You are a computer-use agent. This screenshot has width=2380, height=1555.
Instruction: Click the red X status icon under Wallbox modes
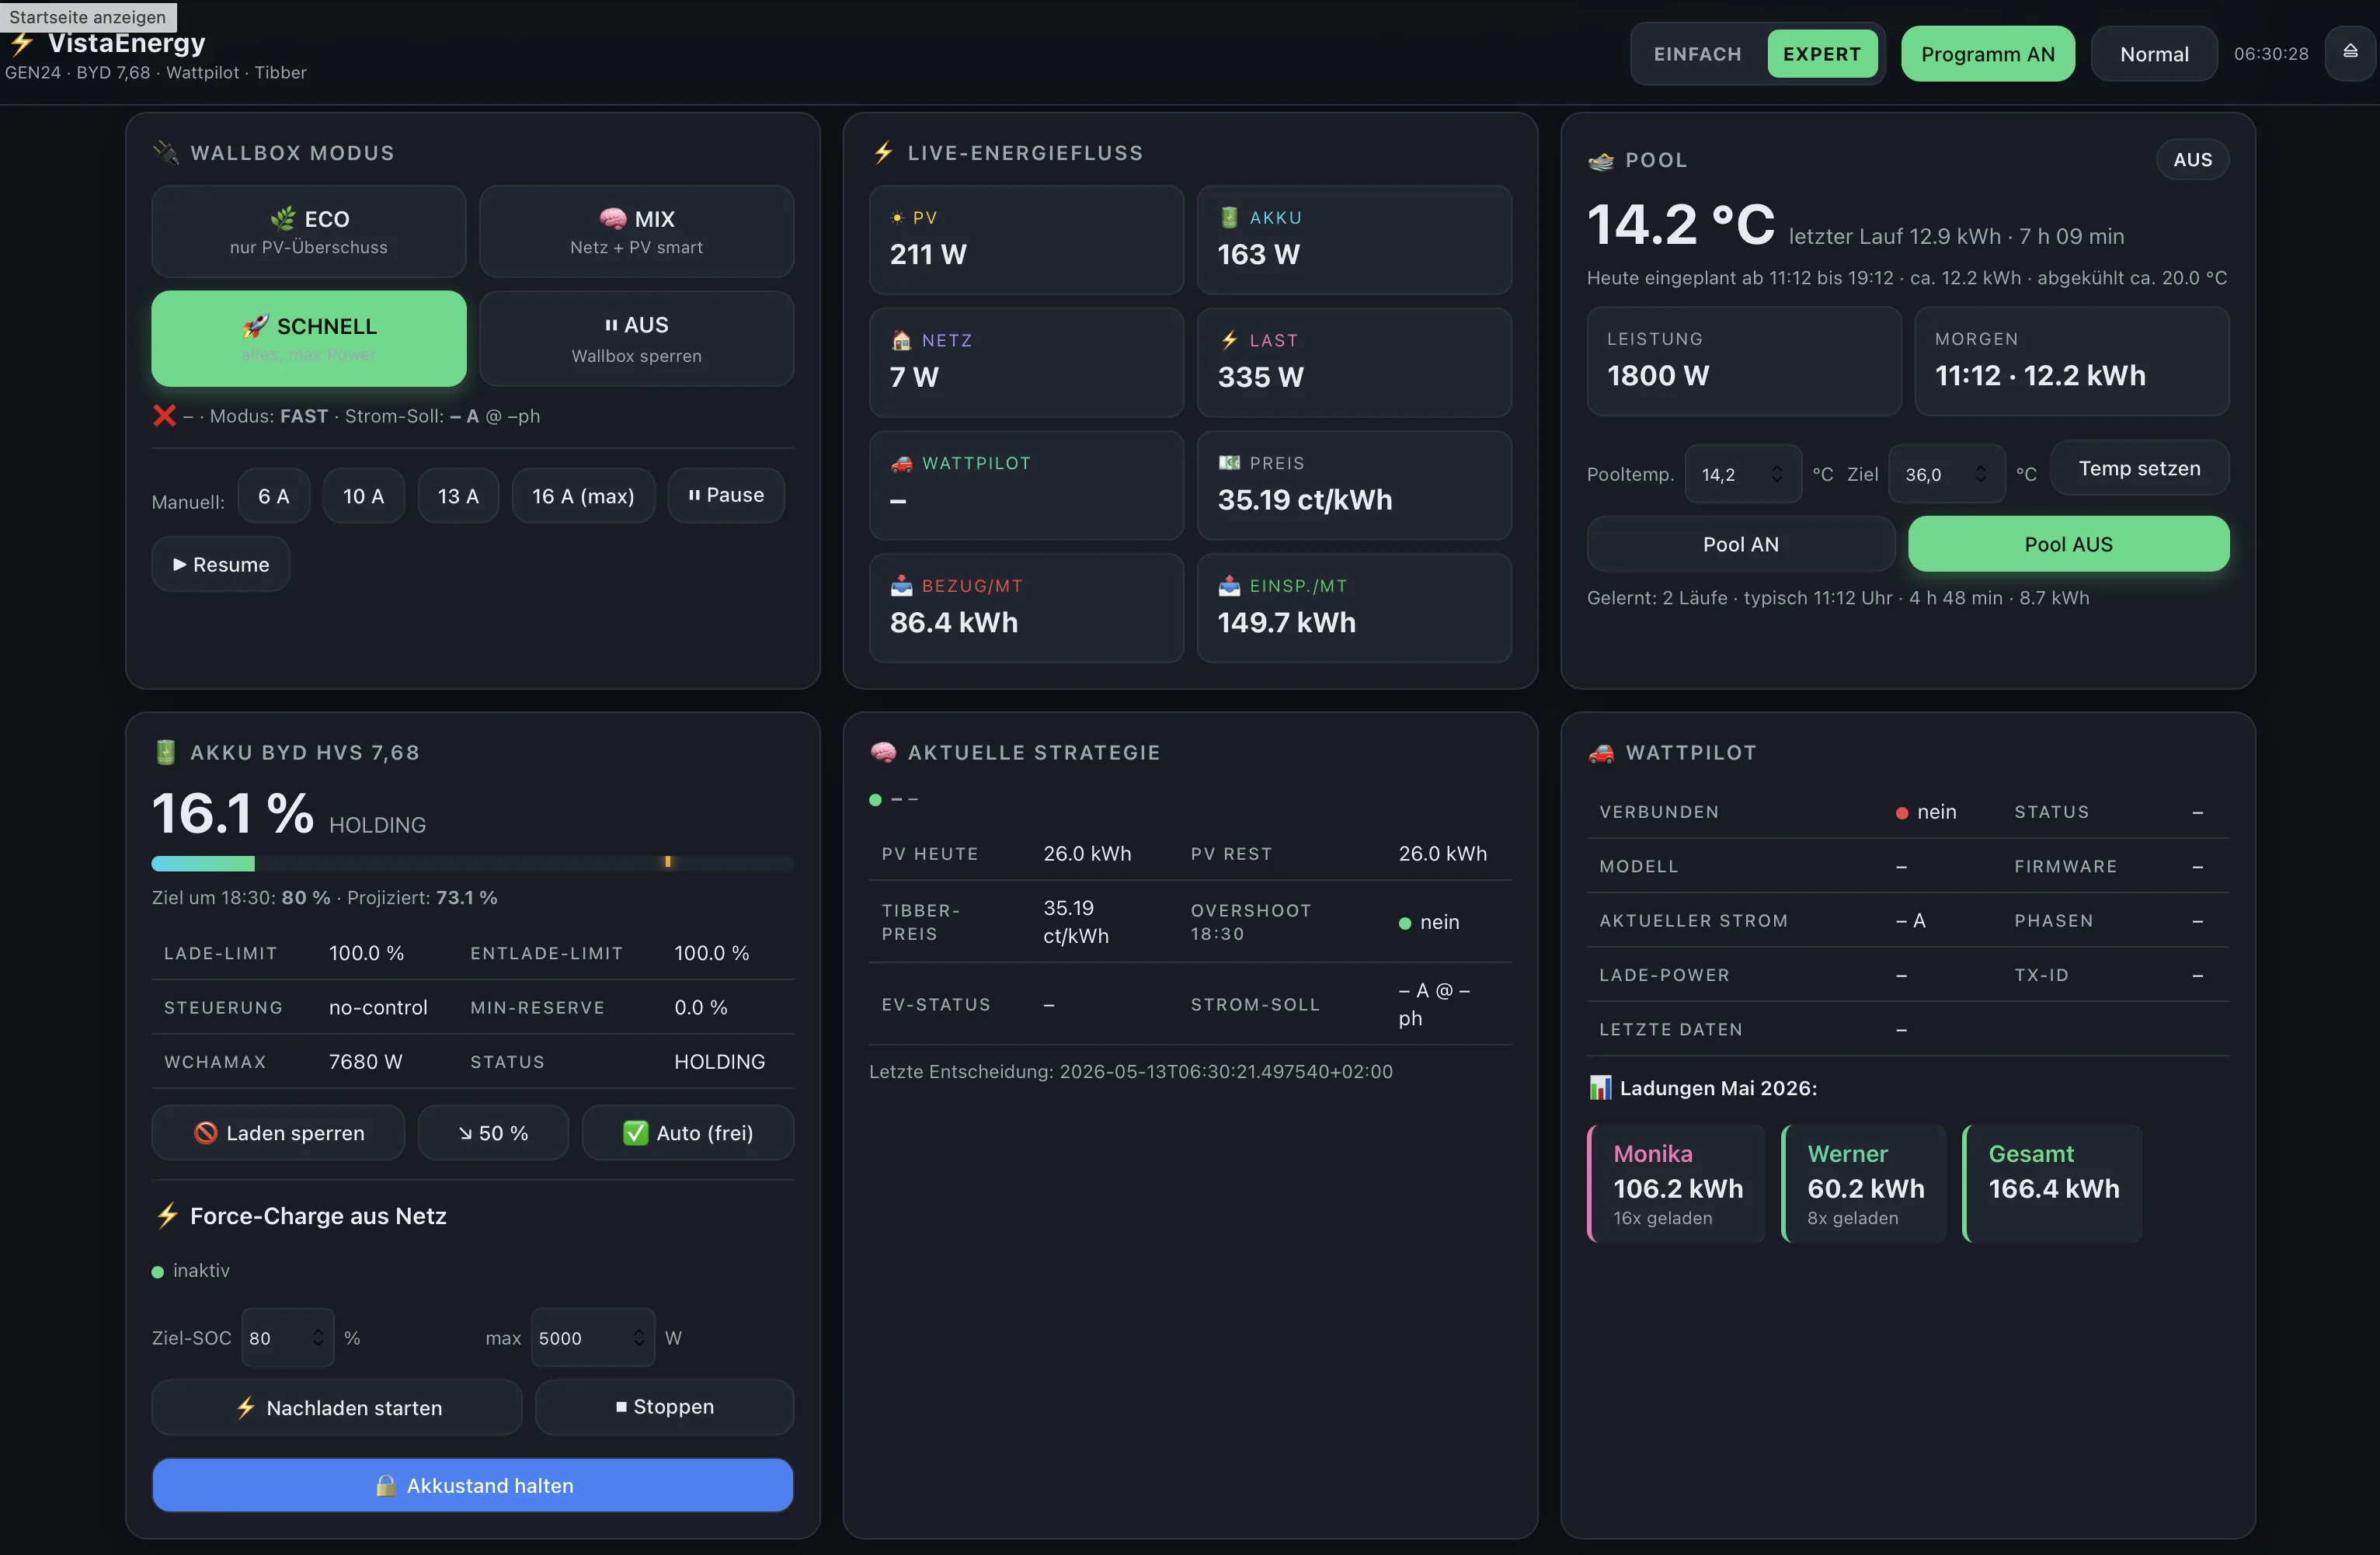(164, 415)
